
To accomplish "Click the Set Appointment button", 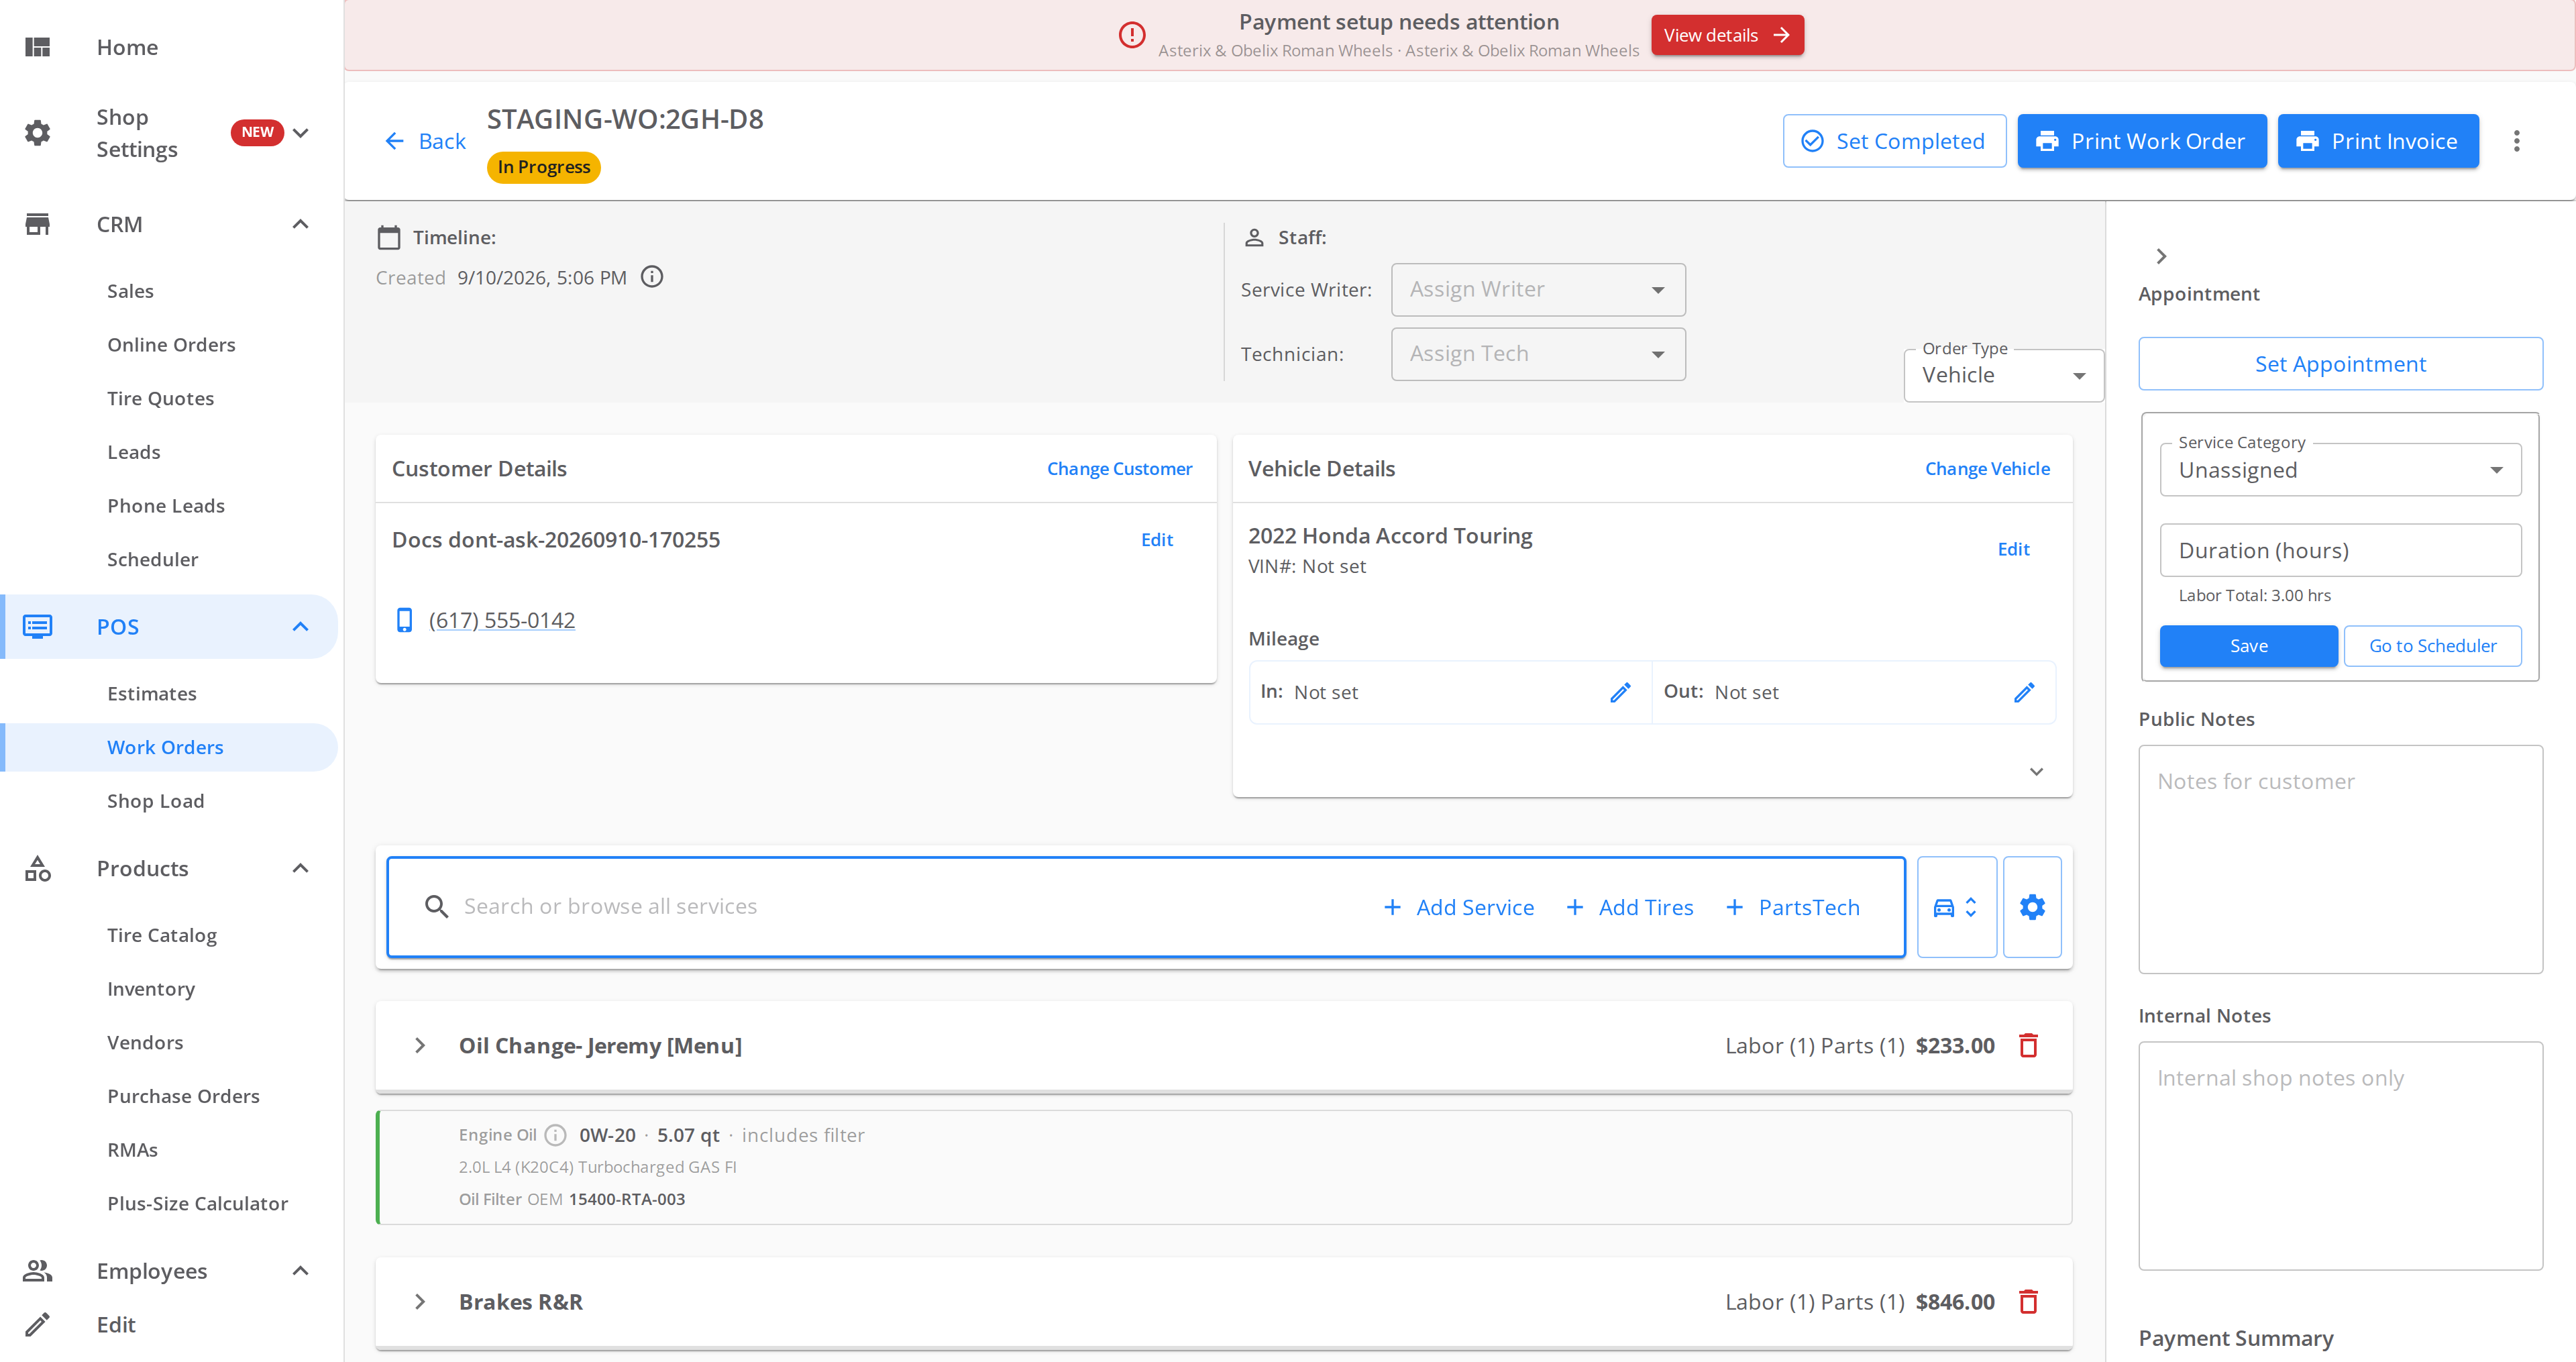I will [2340, 364].
